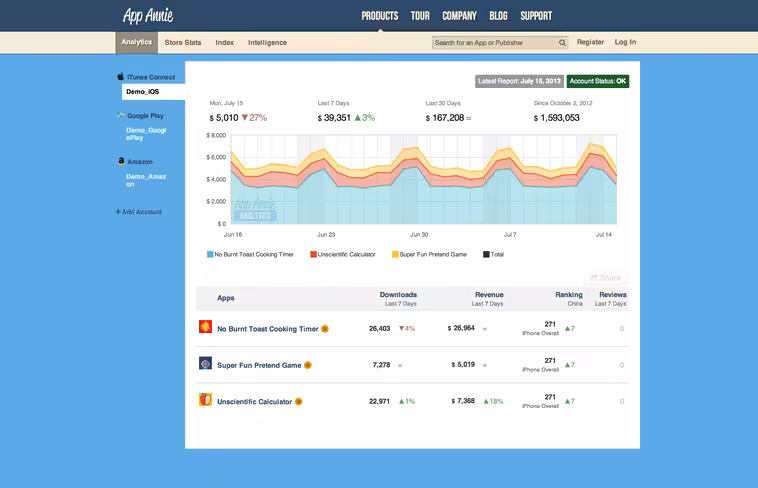Click the plus icon of Add Account
Image resolution: width=758 pixels, height=488 pixels.
click(x=118, y=212)
